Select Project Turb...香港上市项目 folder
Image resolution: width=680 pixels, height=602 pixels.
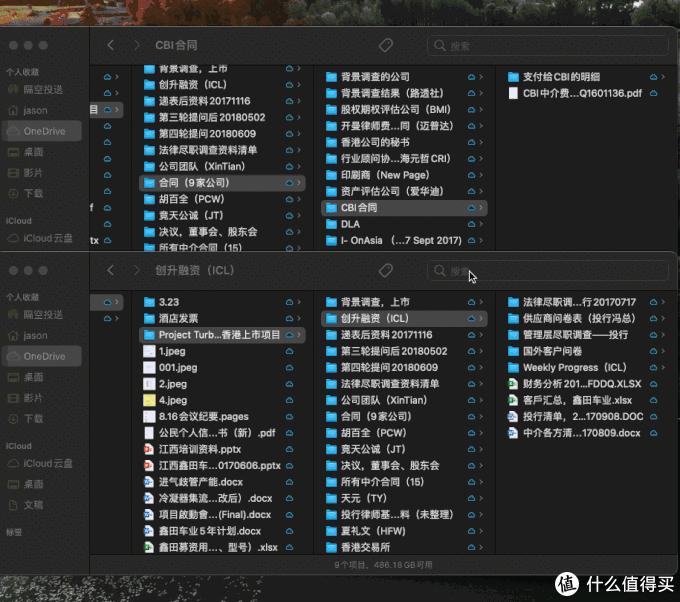(222, 335)
